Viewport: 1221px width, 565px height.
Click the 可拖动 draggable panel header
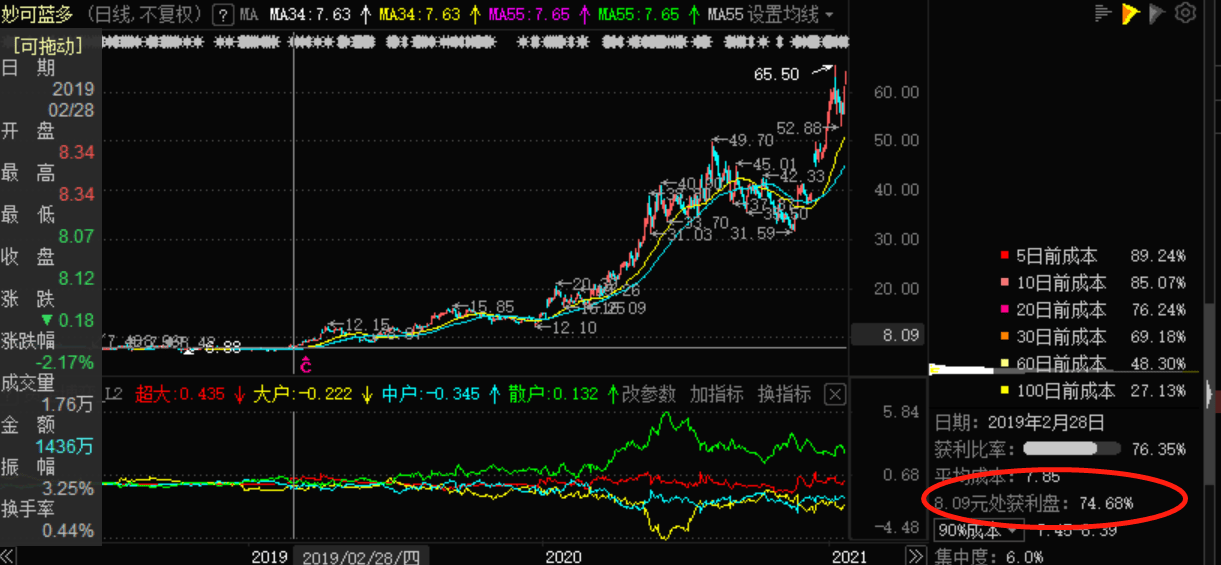(48, 45)
